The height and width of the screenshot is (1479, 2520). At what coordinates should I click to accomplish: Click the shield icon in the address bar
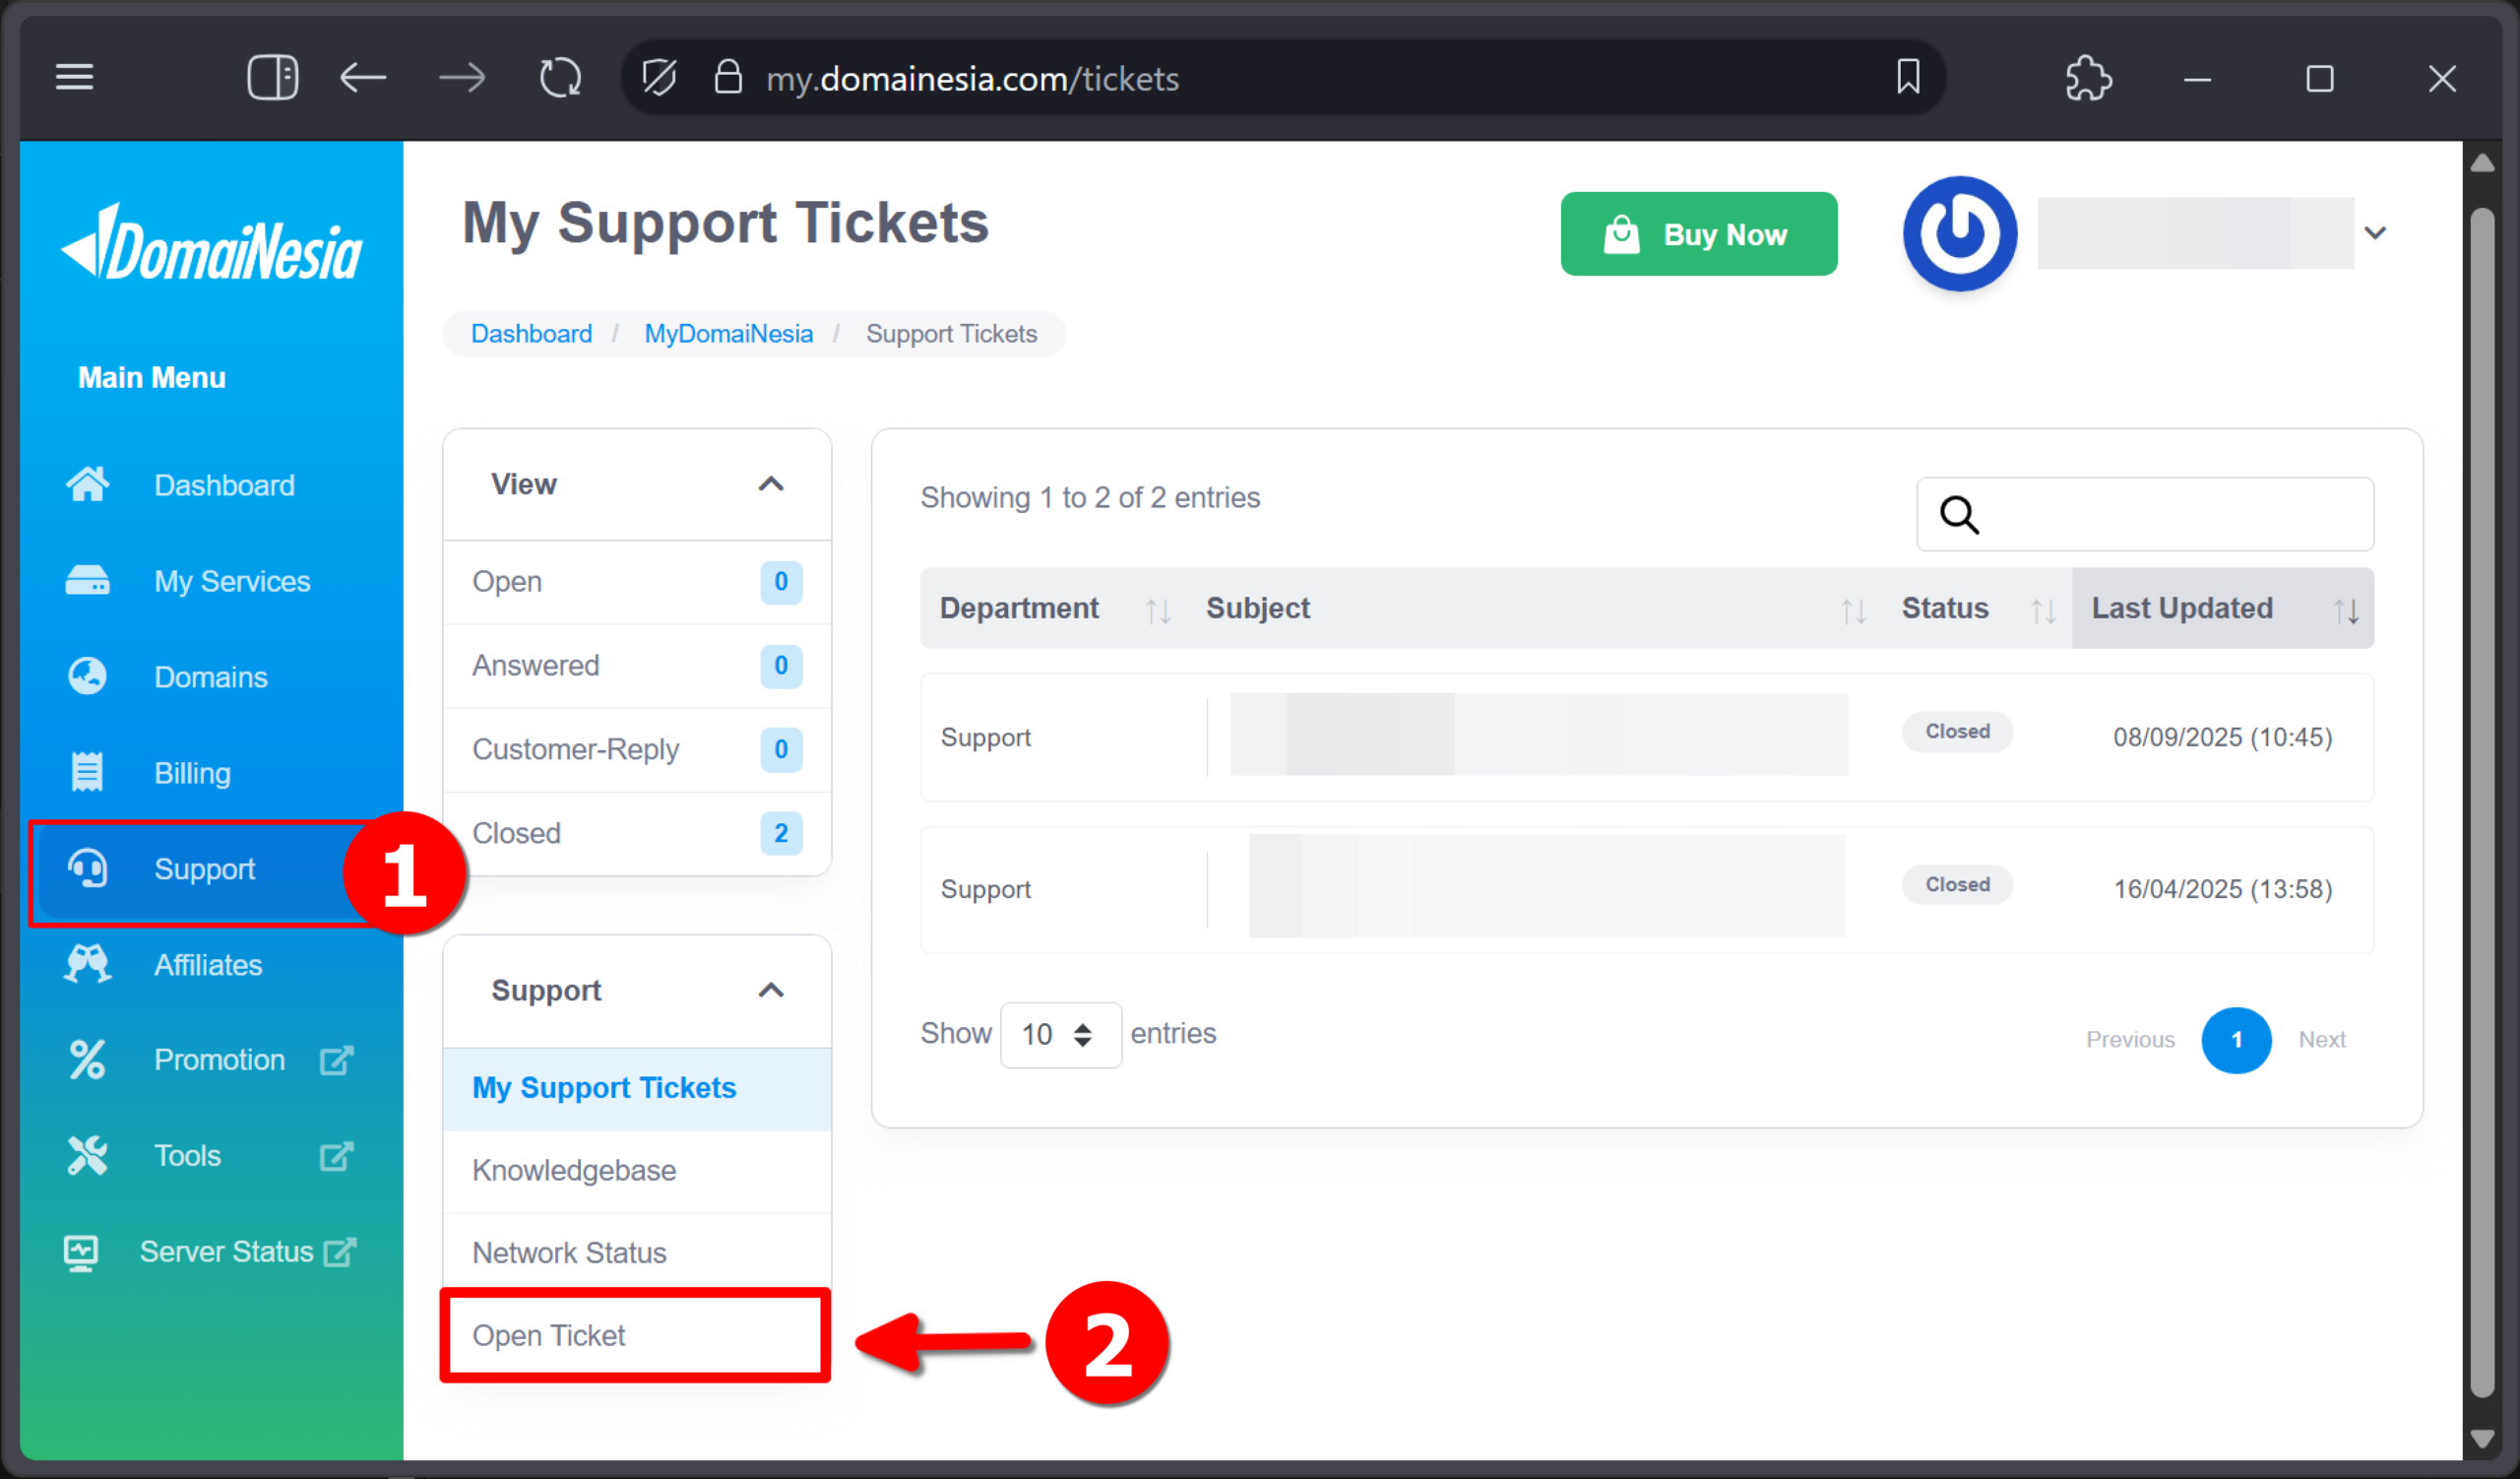tap(659, 78)
